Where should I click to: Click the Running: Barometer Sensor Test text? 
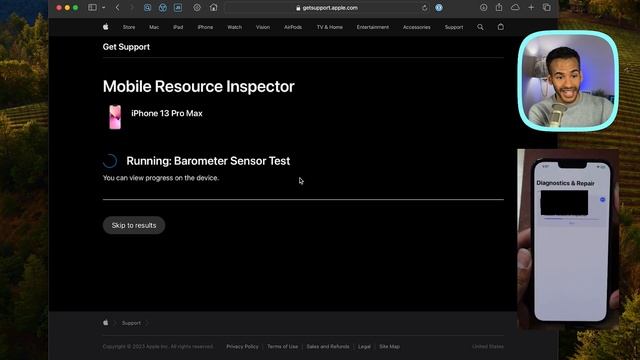pos(208,161)
